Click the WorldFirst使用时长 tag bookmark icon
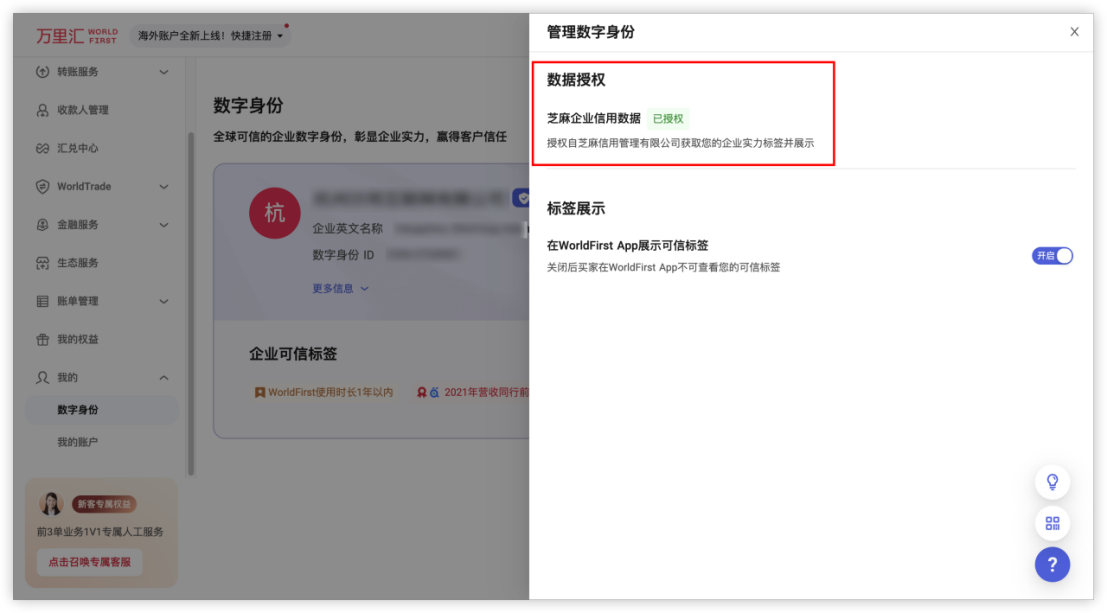The image size is (1107, 613). [x=260, y=392]
